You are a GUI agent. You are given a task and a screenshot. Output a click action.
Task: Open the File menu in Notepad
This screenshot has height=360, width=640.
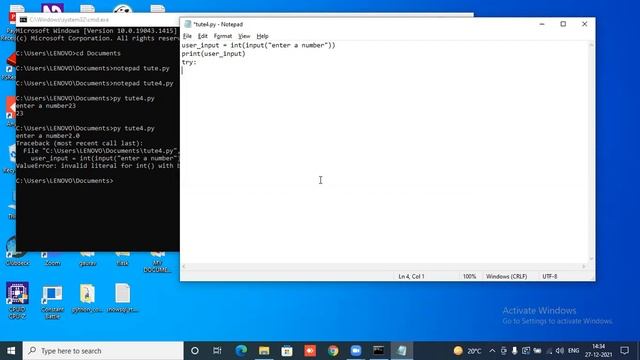pos(187,36)
